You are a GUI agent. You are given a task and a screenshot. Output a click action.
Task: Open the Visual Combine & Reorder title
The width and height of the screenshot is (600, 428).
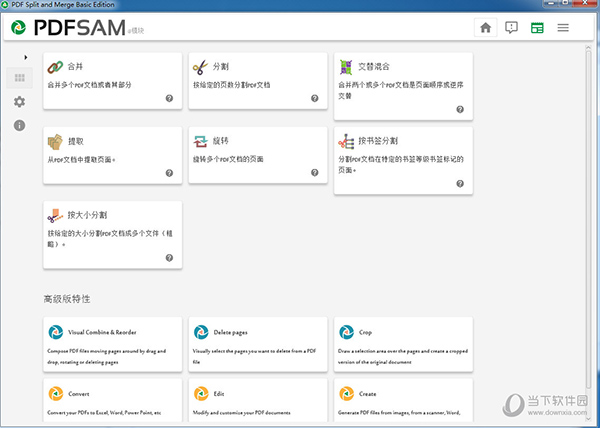tap(102, 332)
